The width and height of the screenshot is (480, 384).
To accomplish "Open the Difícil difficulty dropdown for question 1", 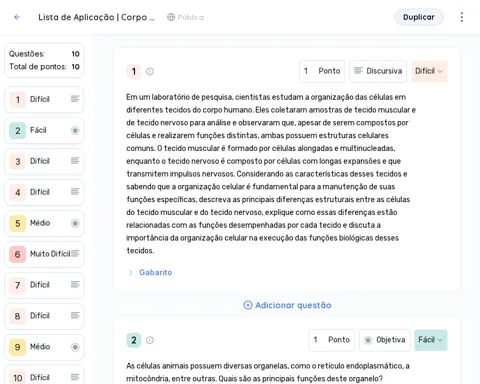I will [x=429, y=71].
